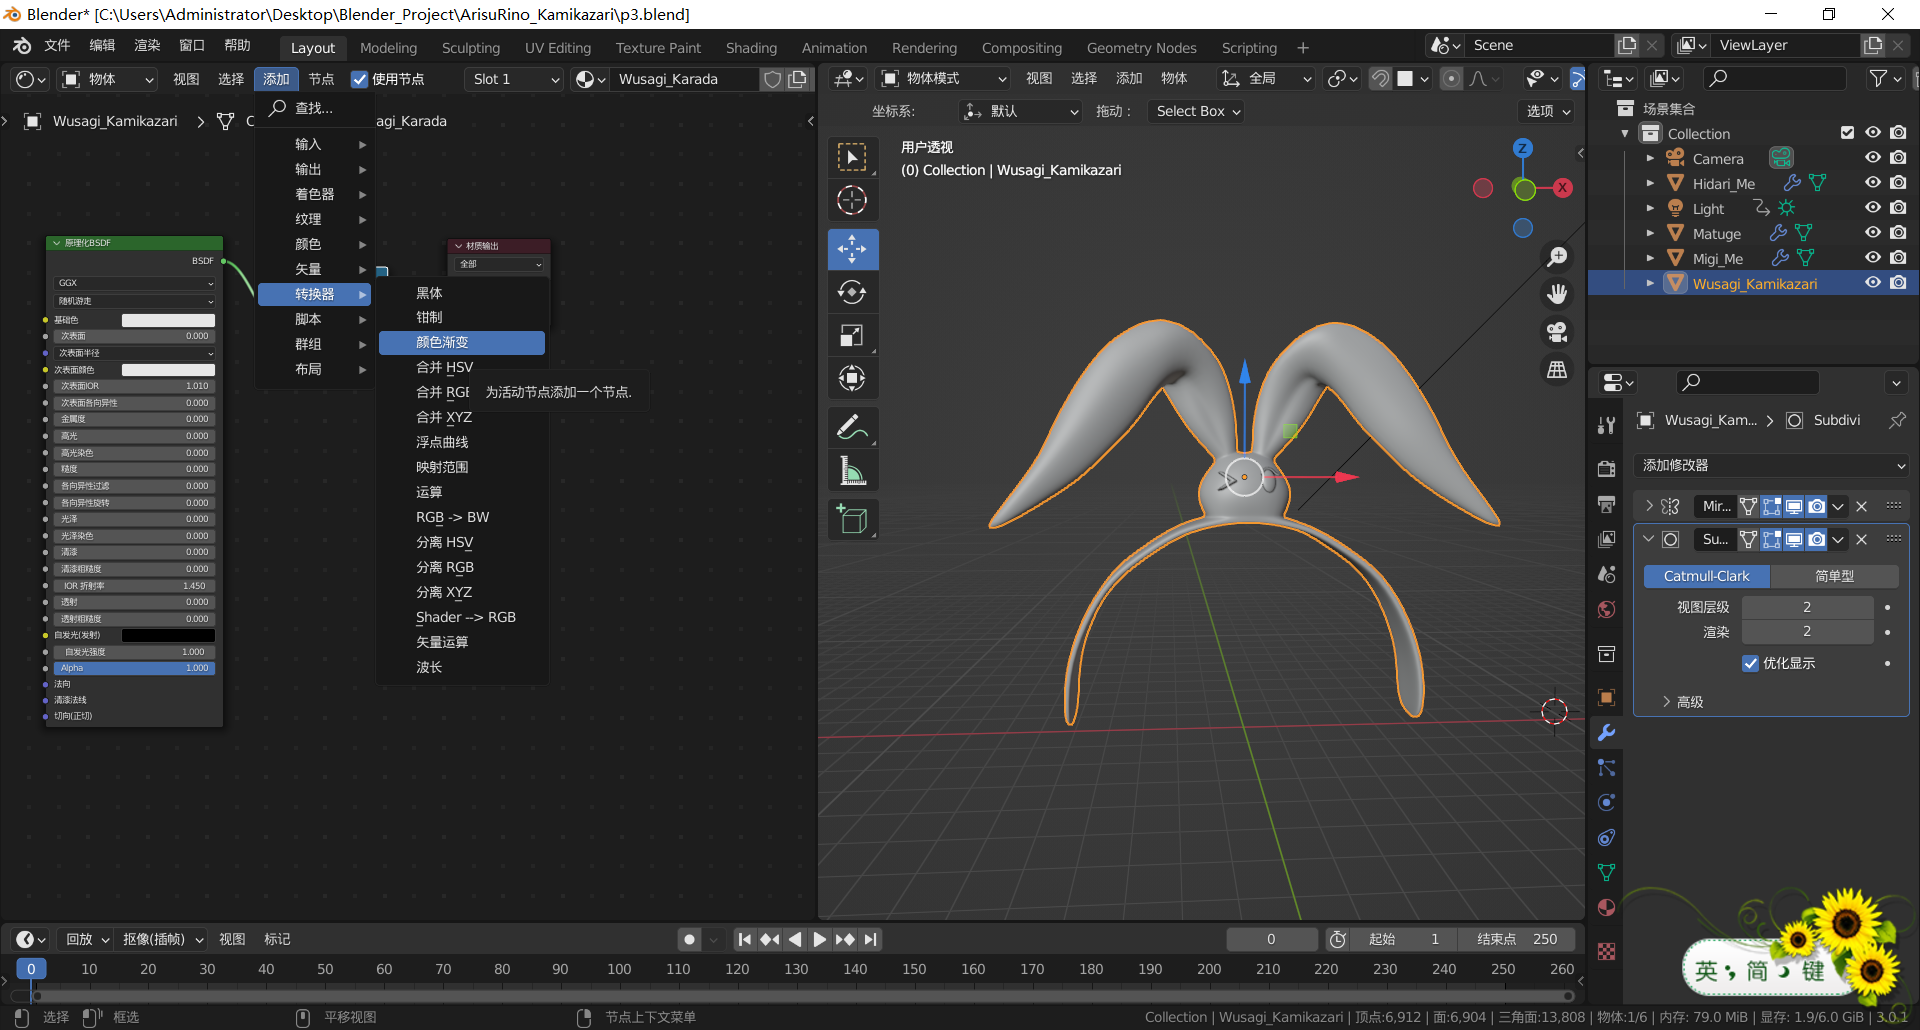Screen dimensions: 1920x1030
Task: Click the current frame field showing 0
Action: pyautogui.click(x=1271, y=939)
